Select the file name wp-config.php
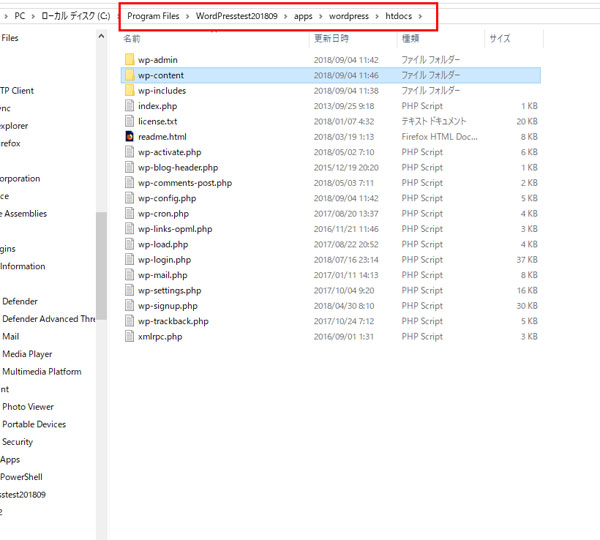Screen dimensions: 600x540 pos(167,198)
